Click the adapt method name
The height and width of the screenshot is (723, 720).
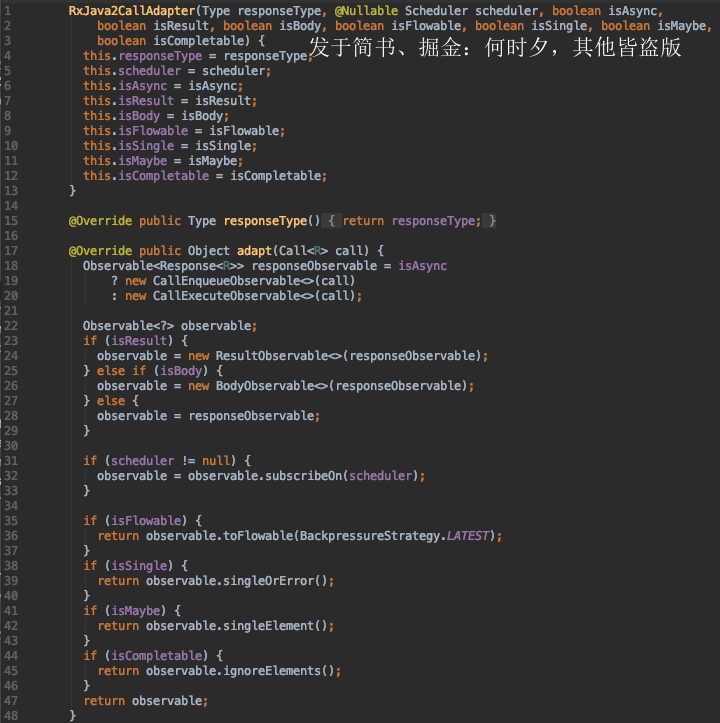tap(257, 250)
